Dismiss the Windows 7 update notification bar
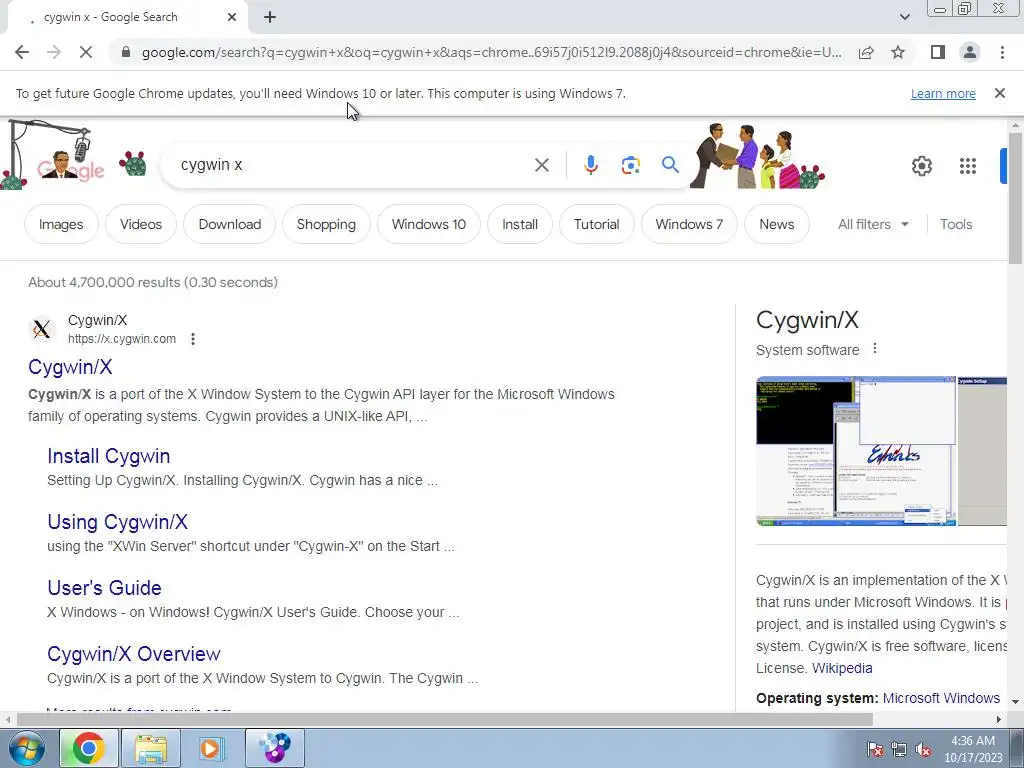Viewport: 1024px width, 768px height. 999,93
